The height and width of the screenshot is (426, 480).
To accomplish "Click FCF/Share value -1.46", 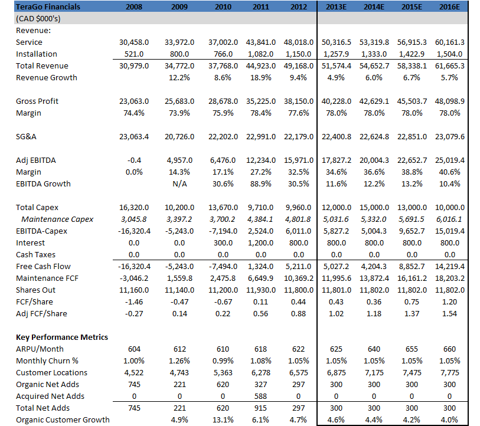I will 134,302.
